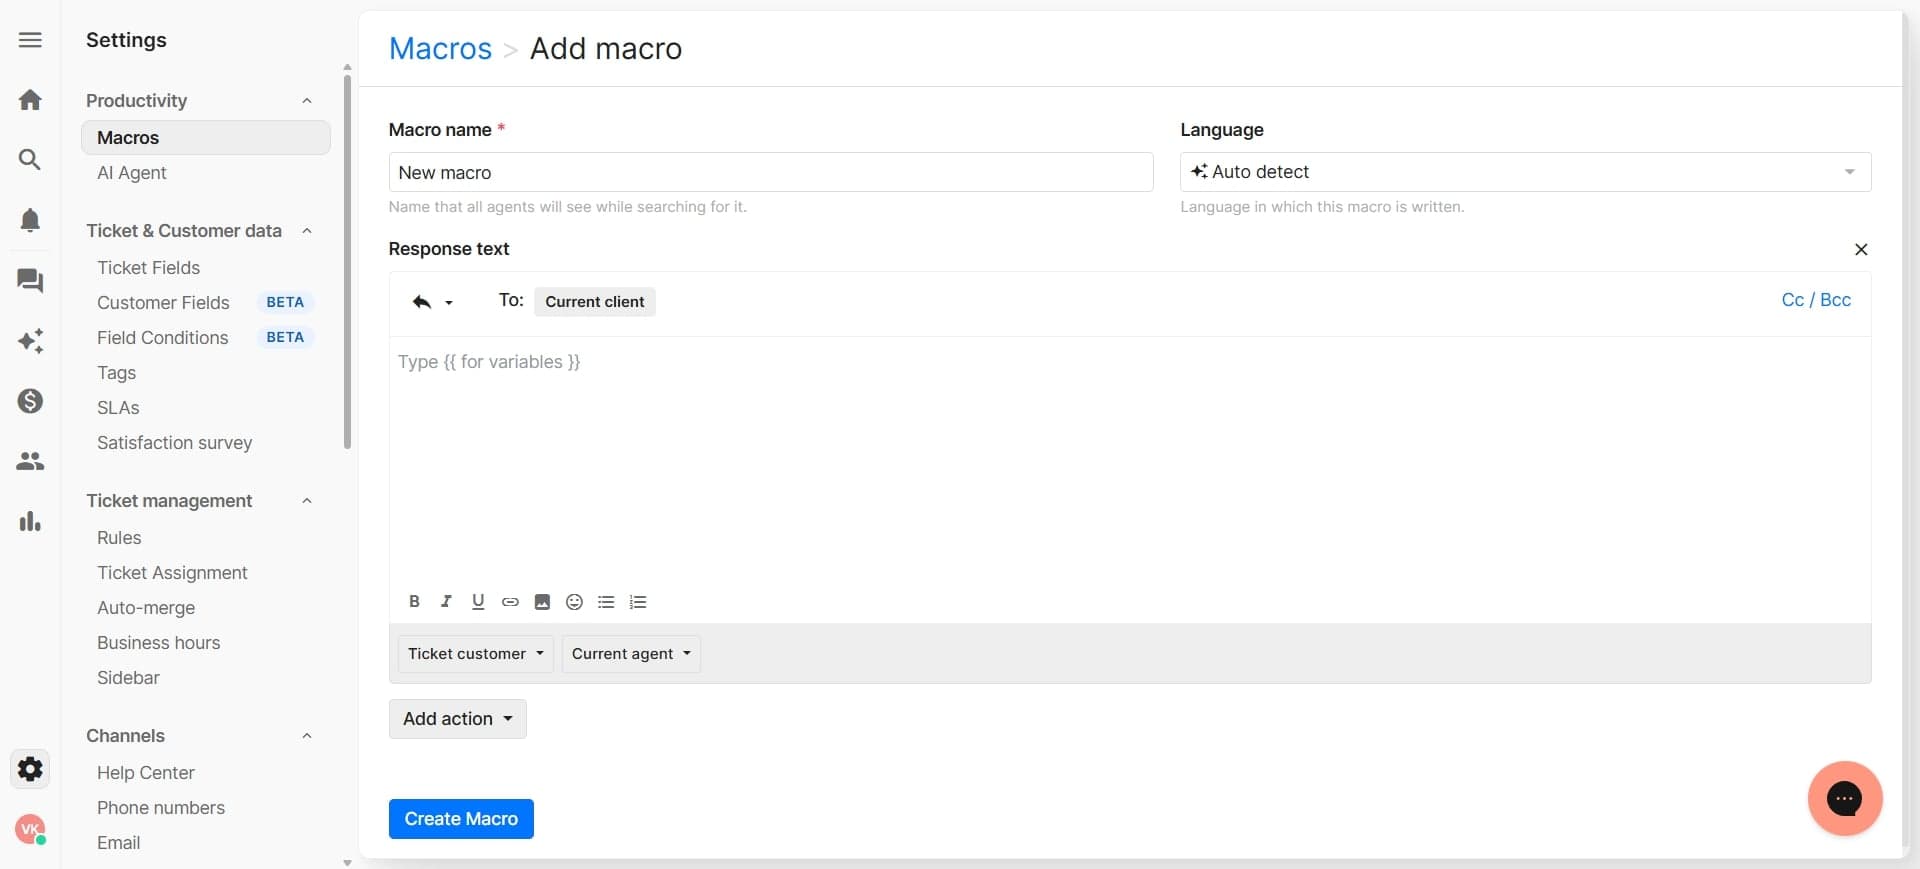Open the live chat support bubble

[1844, 798]
